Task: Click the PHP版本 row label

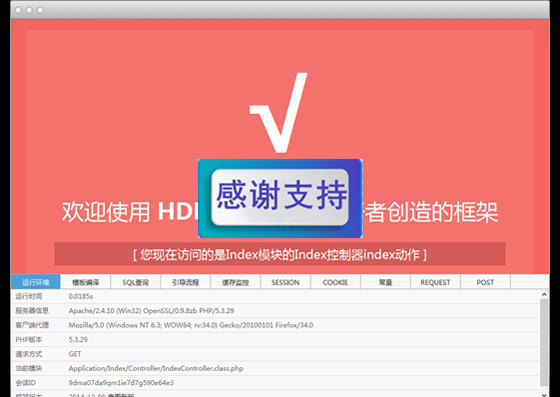Action: 29,340
